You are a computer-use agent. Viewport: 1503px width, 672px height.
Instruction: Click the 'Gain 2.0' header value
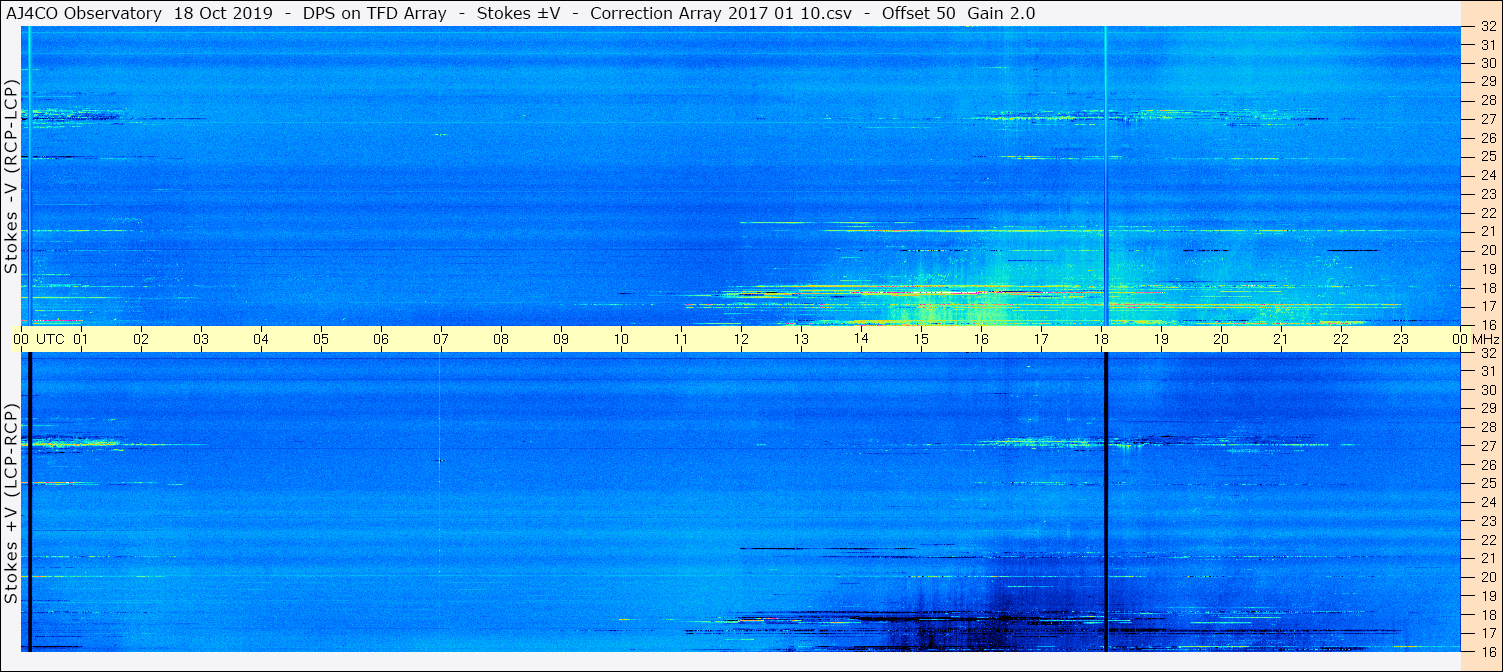[1001, 14]
